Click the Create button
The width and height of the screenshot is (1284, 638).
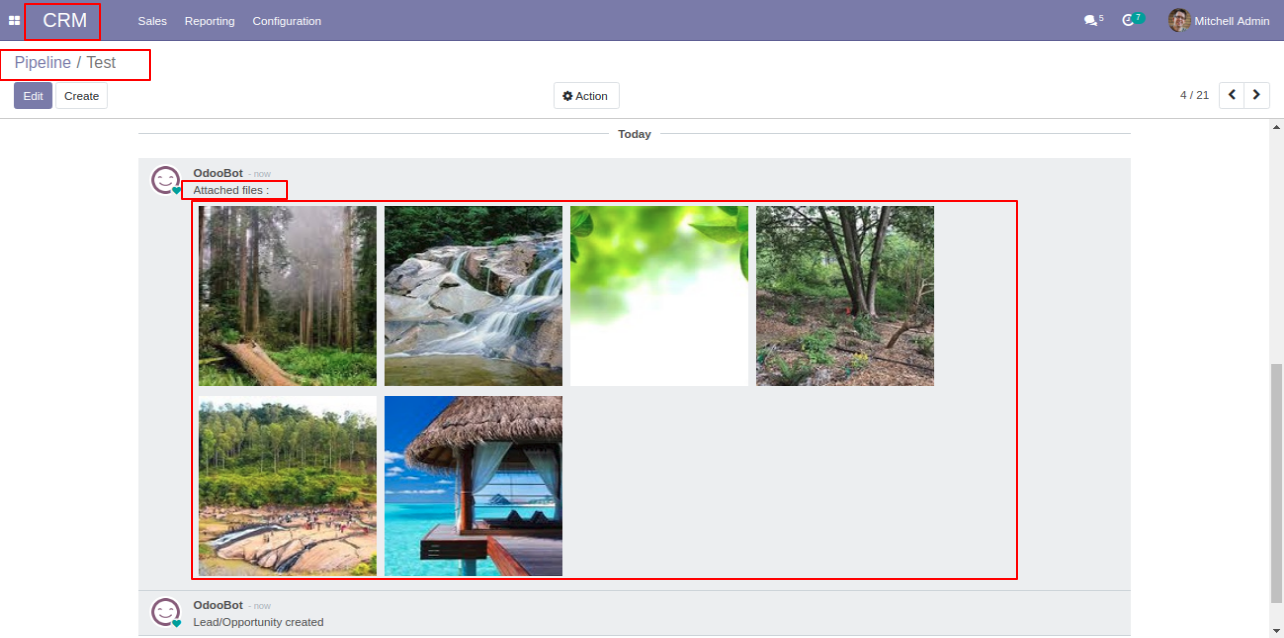coord(81,96)
